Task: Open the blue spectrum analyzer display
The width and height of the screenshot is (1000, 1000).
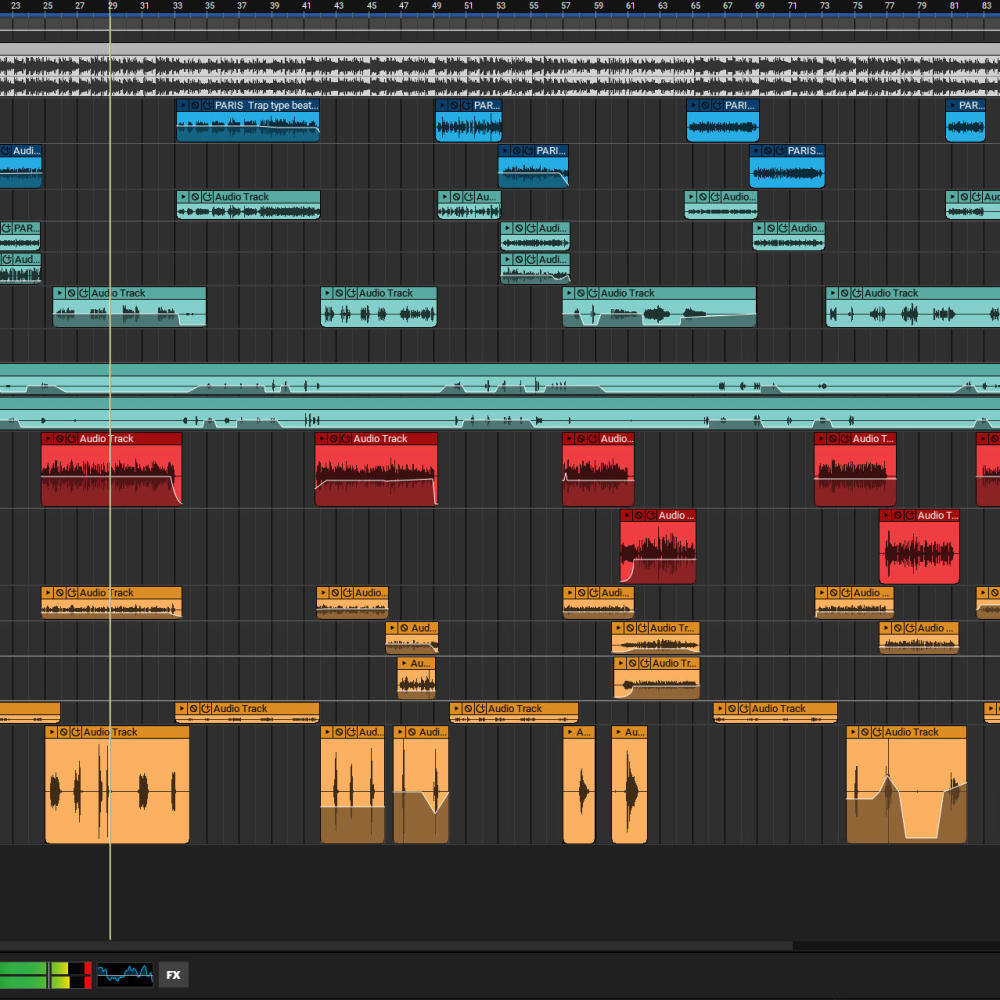Action: (125, 974)
